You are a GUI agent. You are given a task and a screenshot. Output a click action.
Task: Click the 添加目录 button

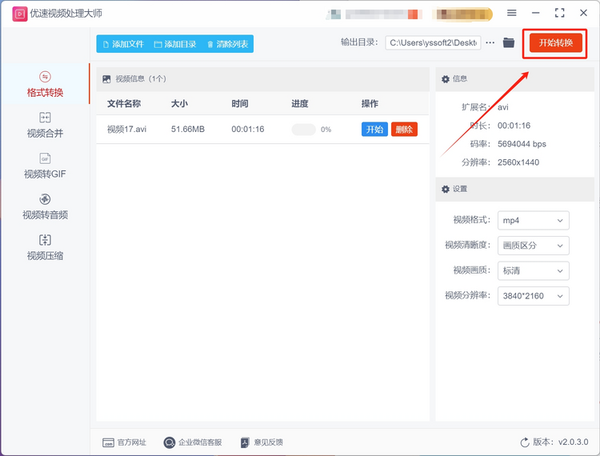pos(175,44)
